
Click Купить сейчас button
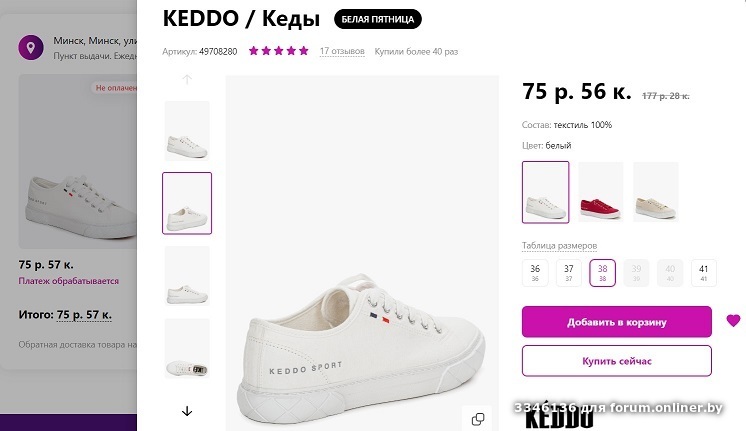pyautogui.click(x=616, y=360)
